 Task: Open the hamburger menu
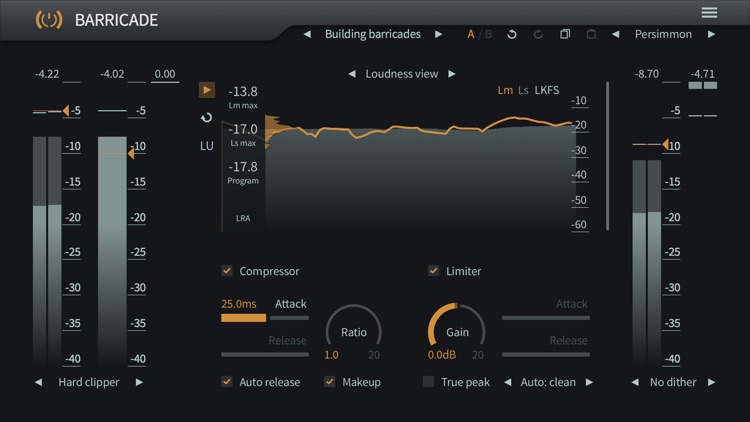click(709, 12)
